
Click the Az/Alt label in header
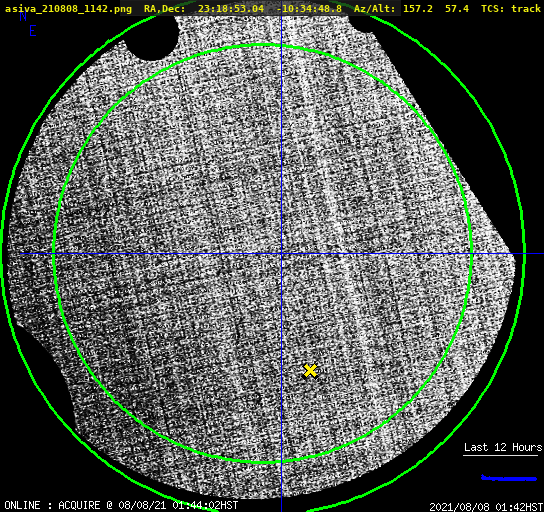(374, 9)
